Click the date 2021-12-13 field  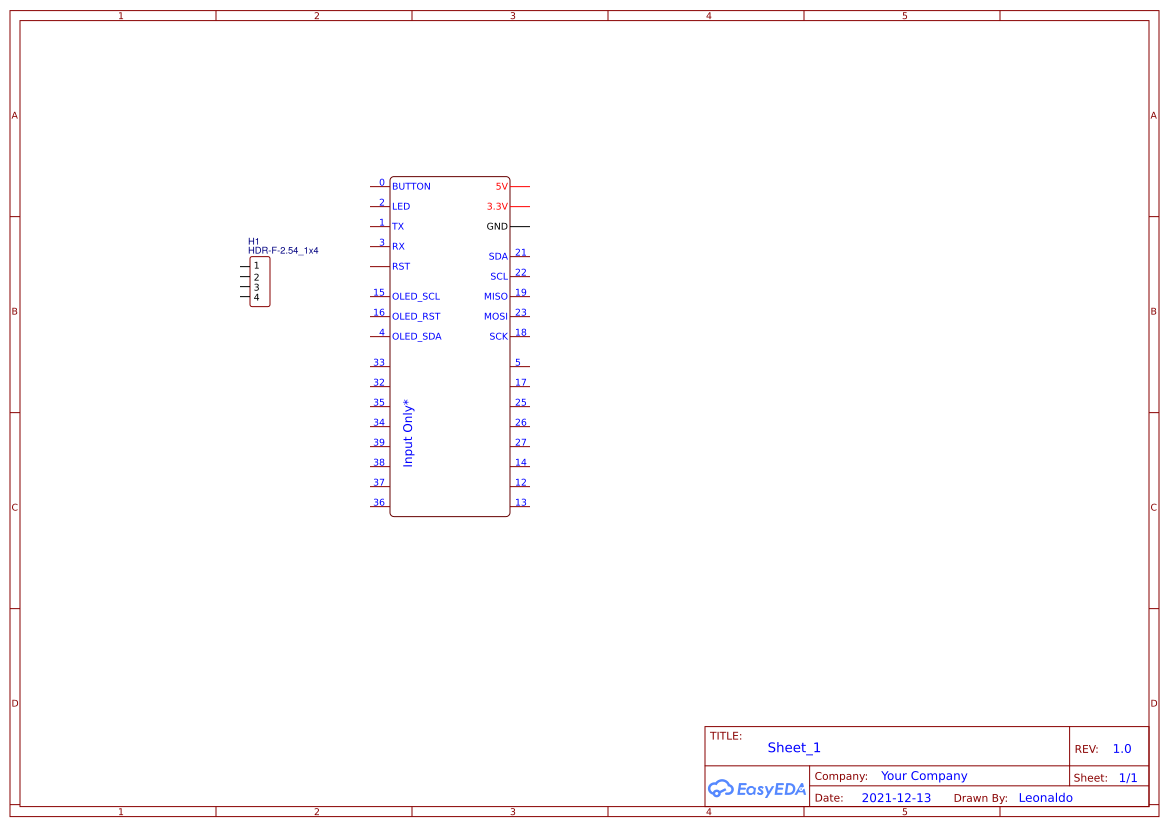pyautogui.click(x=896, y=797)
